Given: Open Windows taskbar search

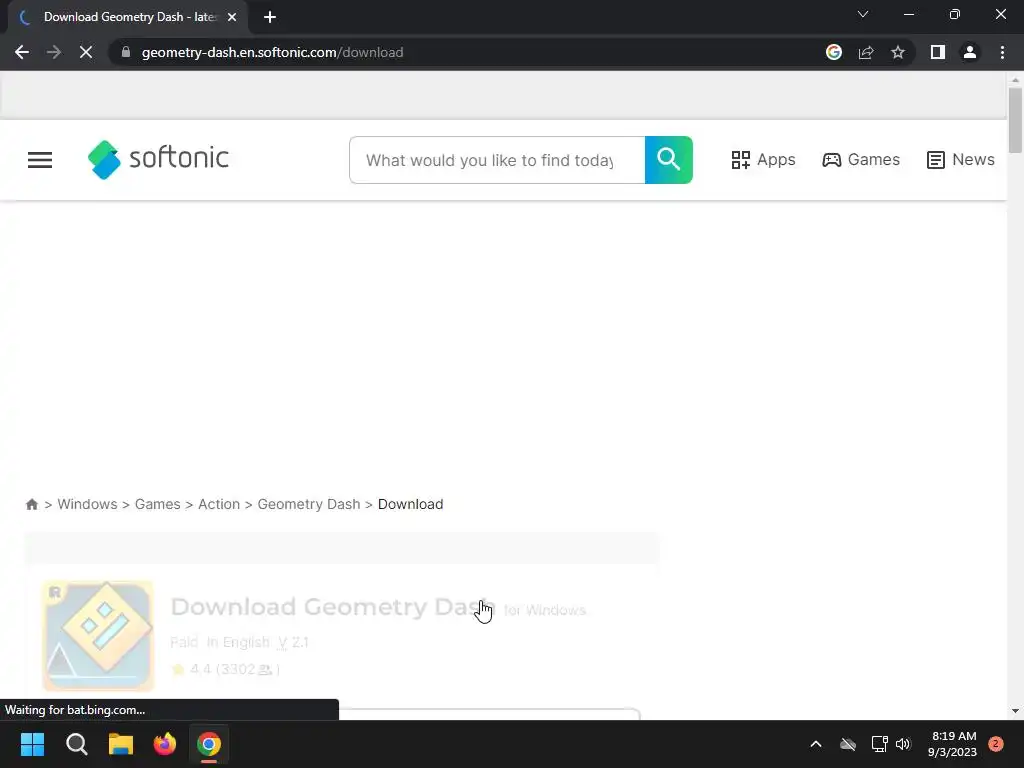Looking at the screenshot, I should (x=76, y=744).
